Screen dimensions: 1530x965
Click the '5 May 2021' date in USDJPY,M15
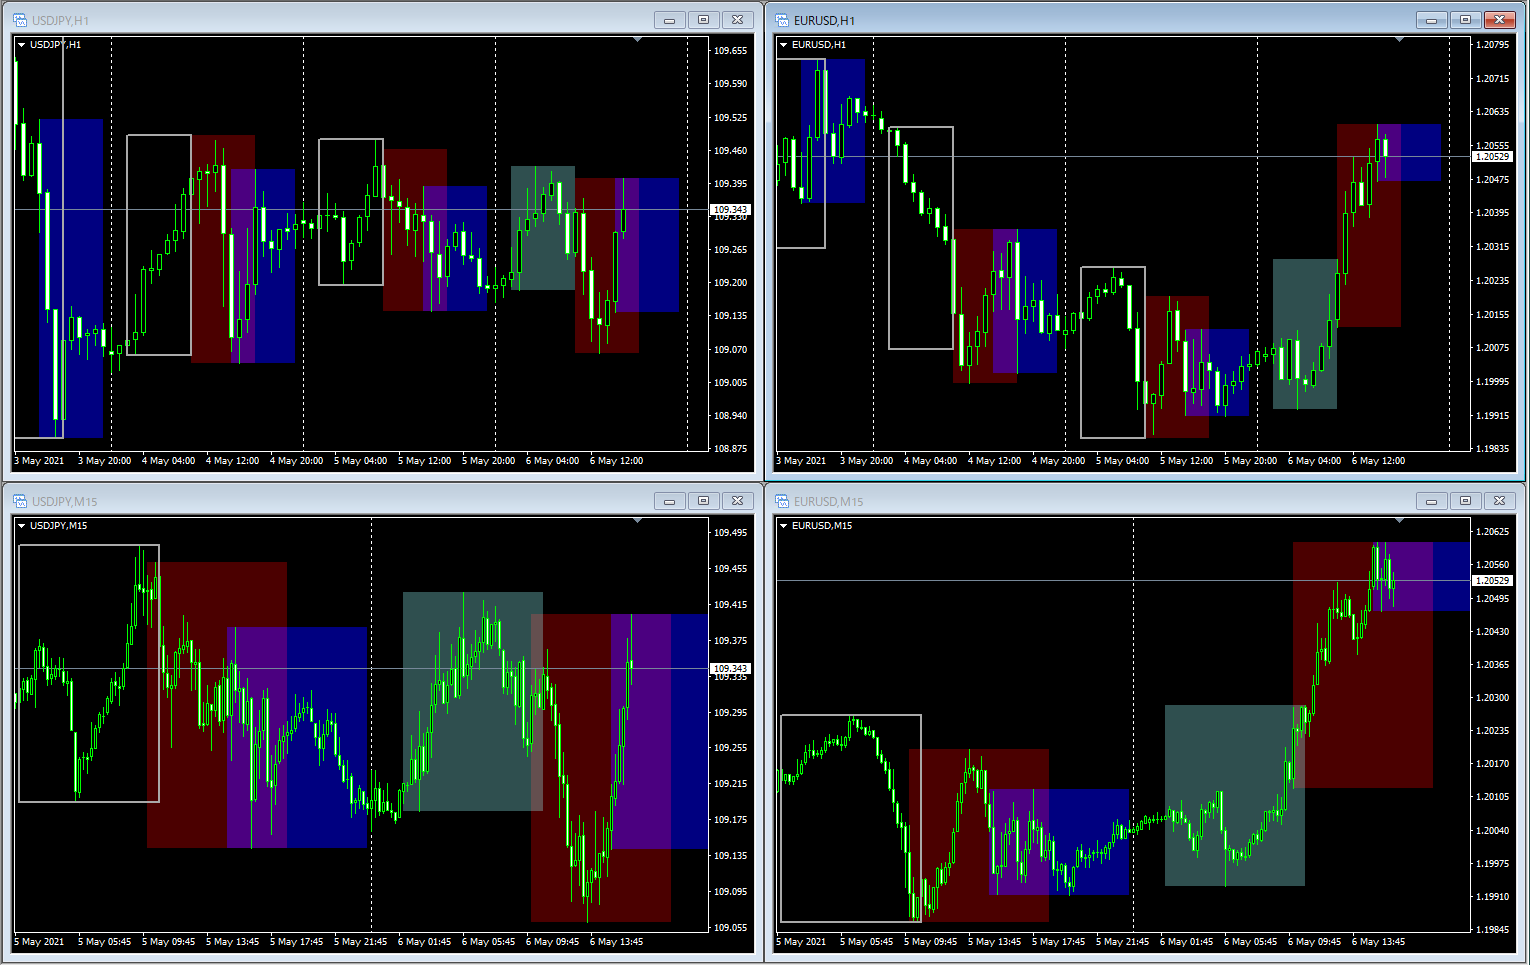tap(40, 942)
